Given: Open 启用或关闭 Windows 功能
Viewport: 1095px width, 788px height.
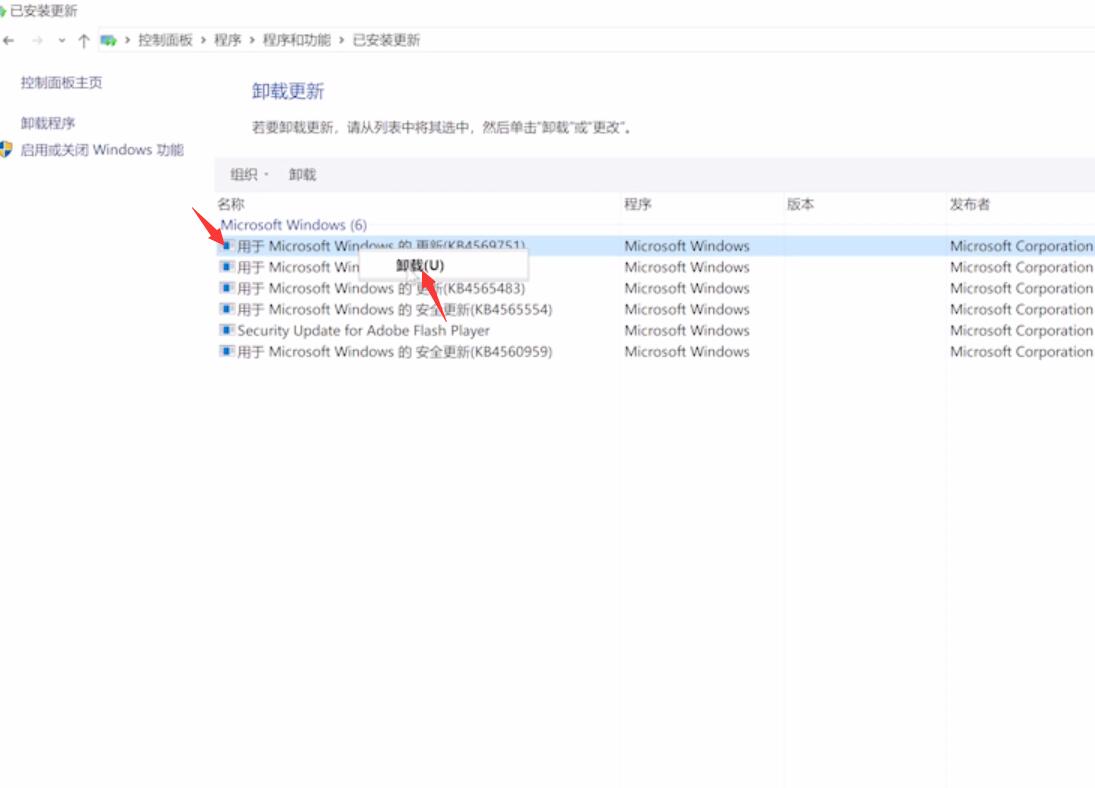Looking at the screenshot, I should [x=102, y=149].
